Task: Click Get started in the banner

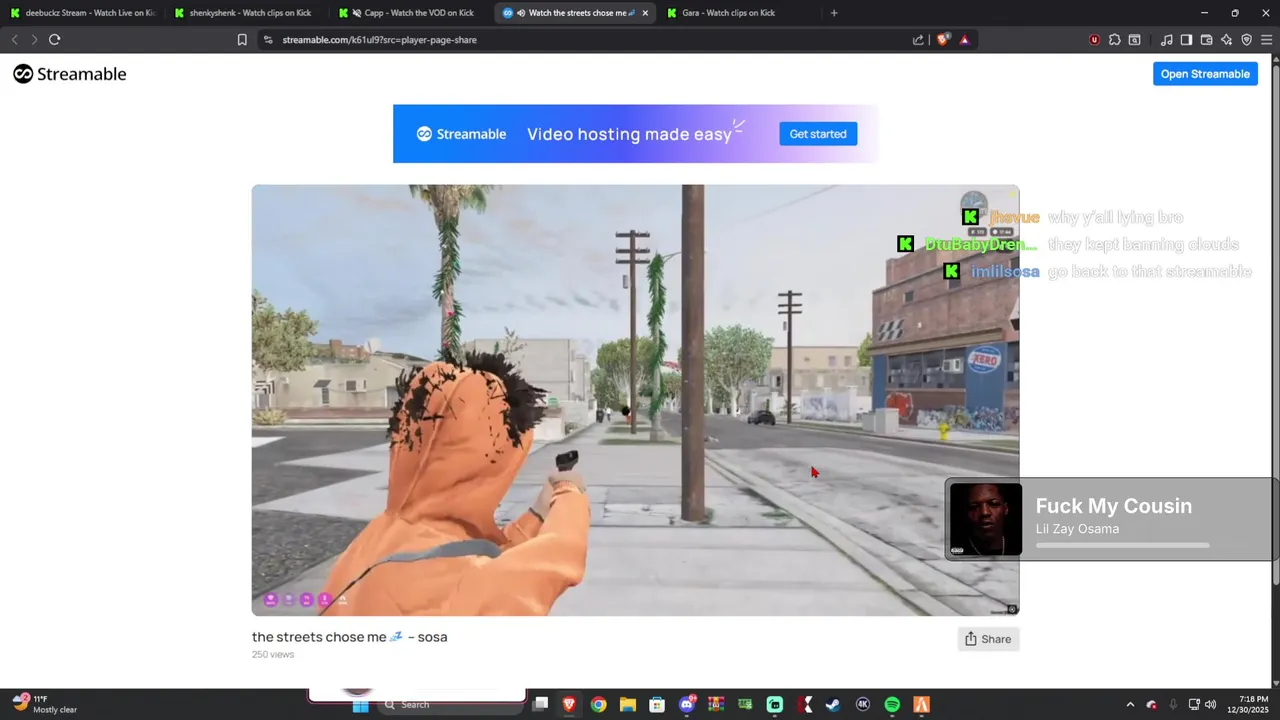Action: (x=818, y=134)
